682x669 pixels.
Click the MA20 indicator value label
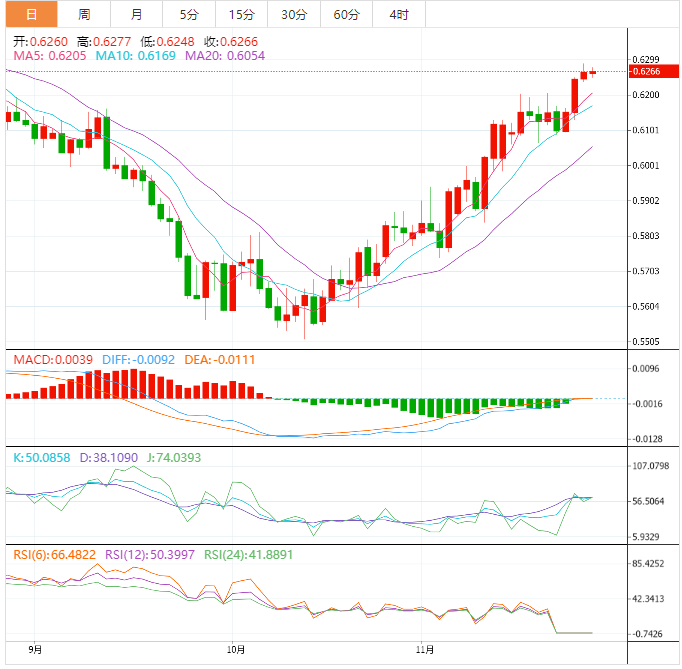point(225,57)
